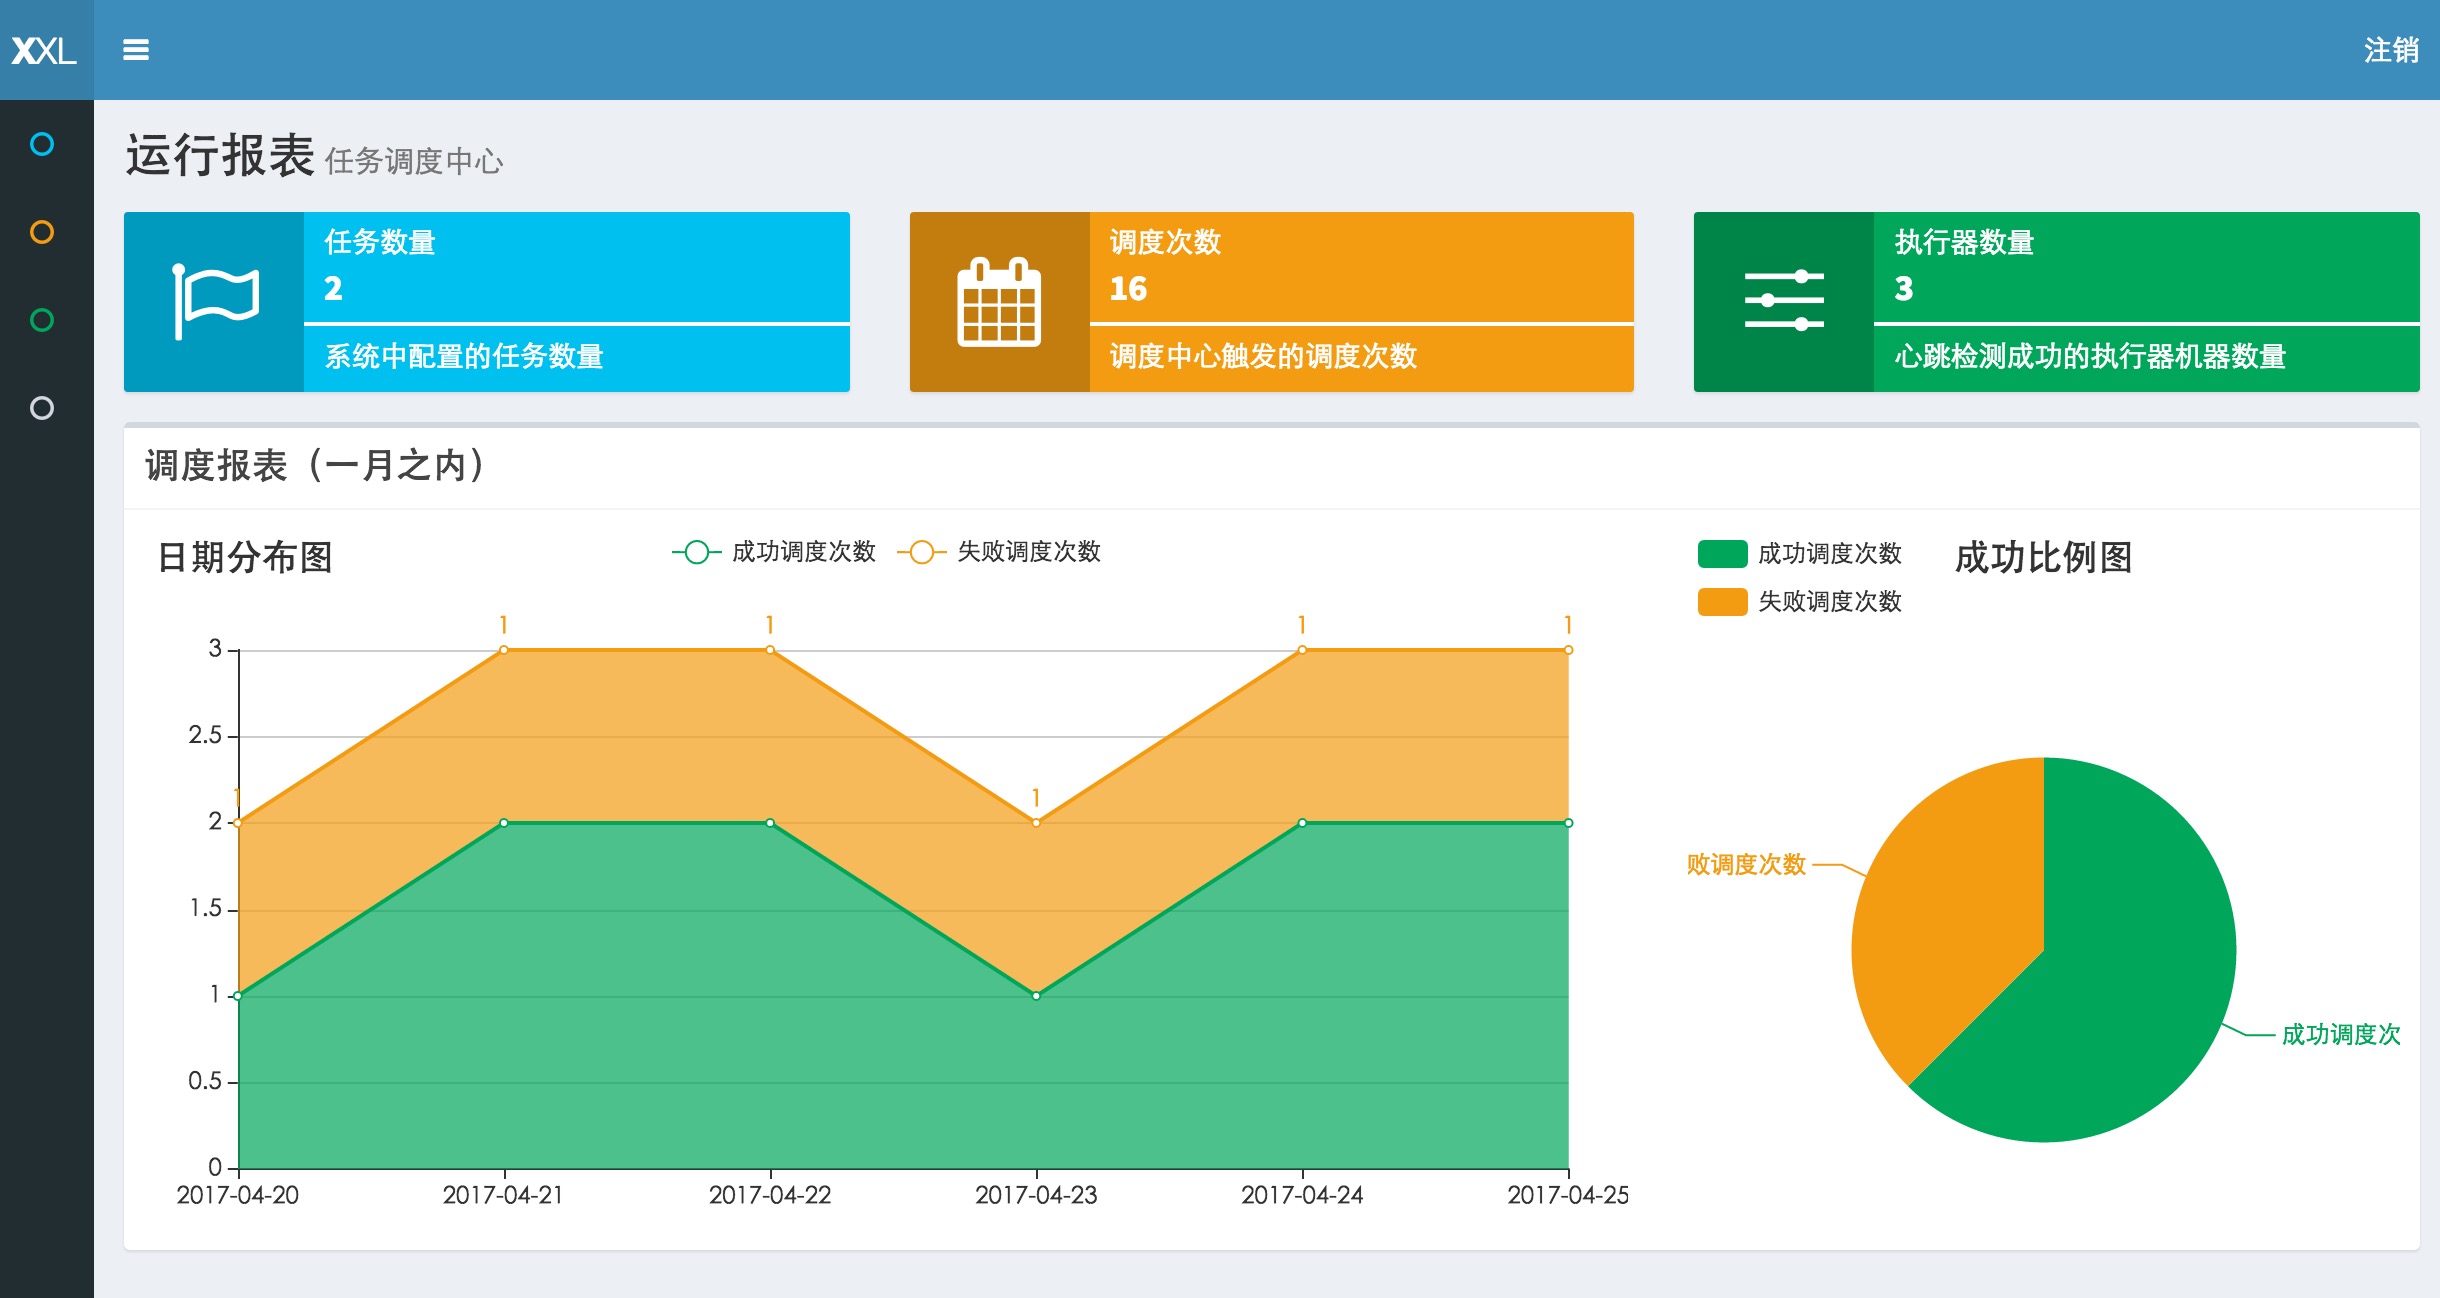Viewport: 2440px width, 1298px height.
Task: Click the 2017-04-23 success data point
Action: tap(1036, 996)
